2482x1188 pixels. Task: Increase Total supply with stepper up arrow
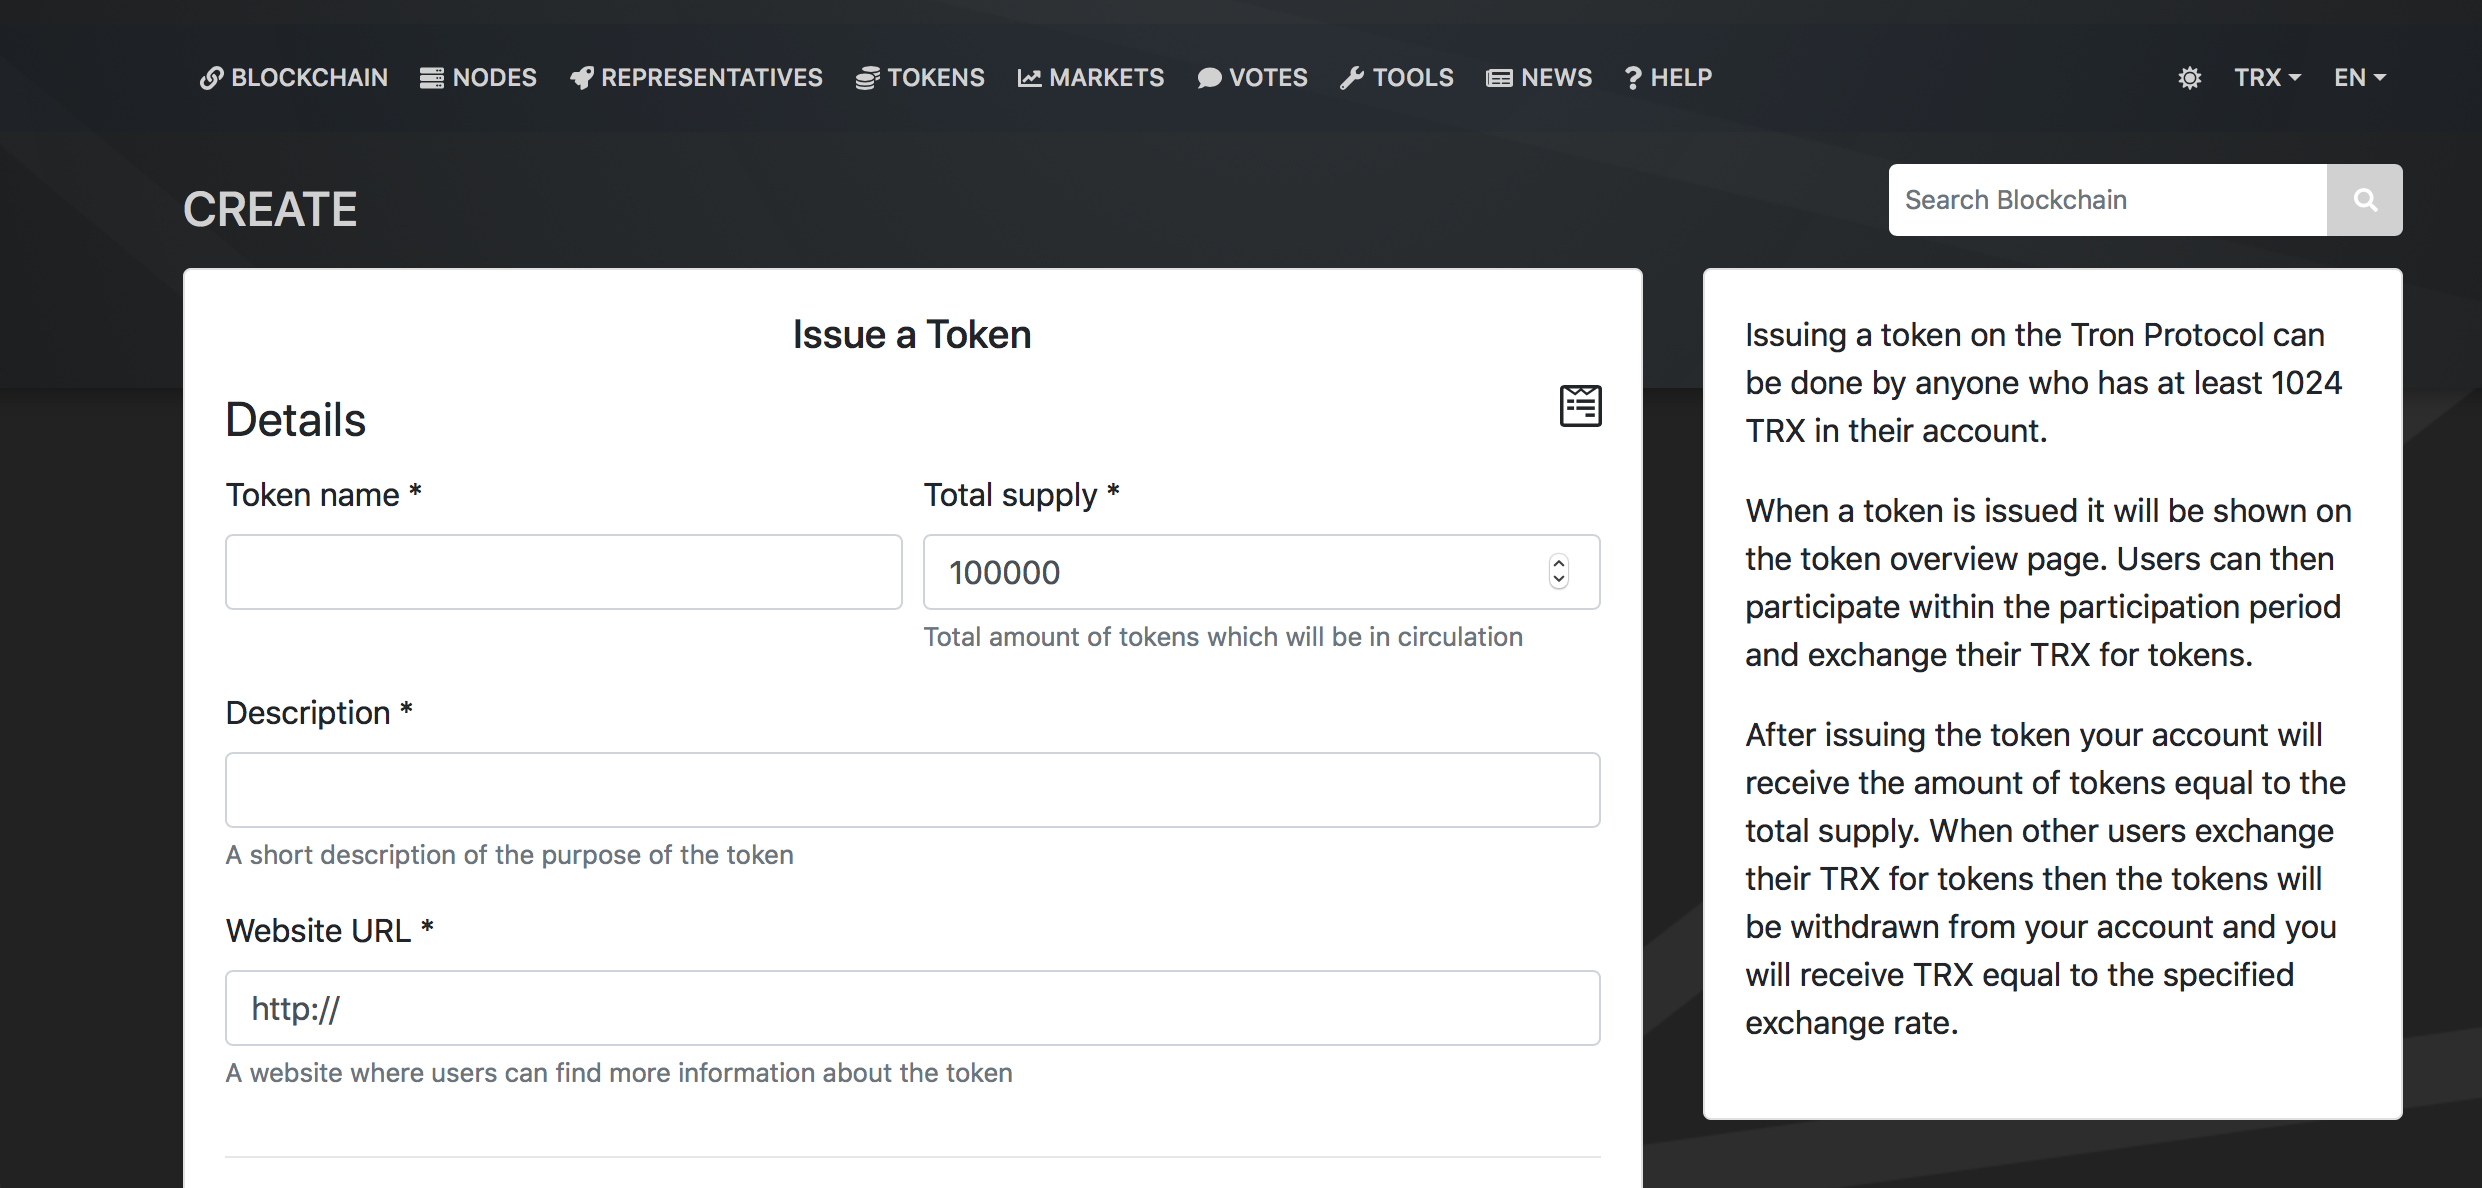[x=1558, y=563]
